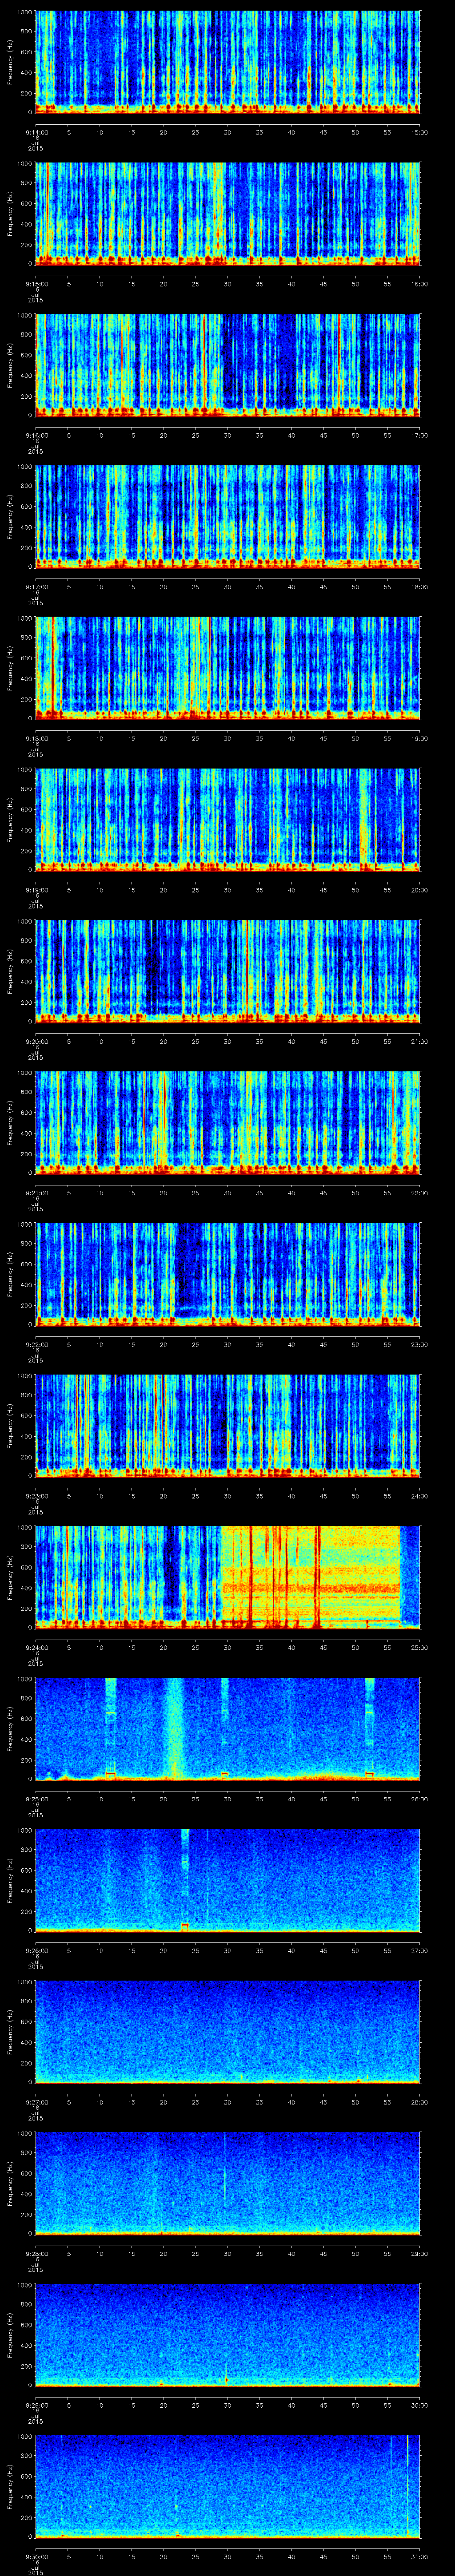Click the Frequency (Hz) axis label of the top spectrogram
Image resolution: width=455 pixels, height=2576 pixels.
[x=10, y=62]
